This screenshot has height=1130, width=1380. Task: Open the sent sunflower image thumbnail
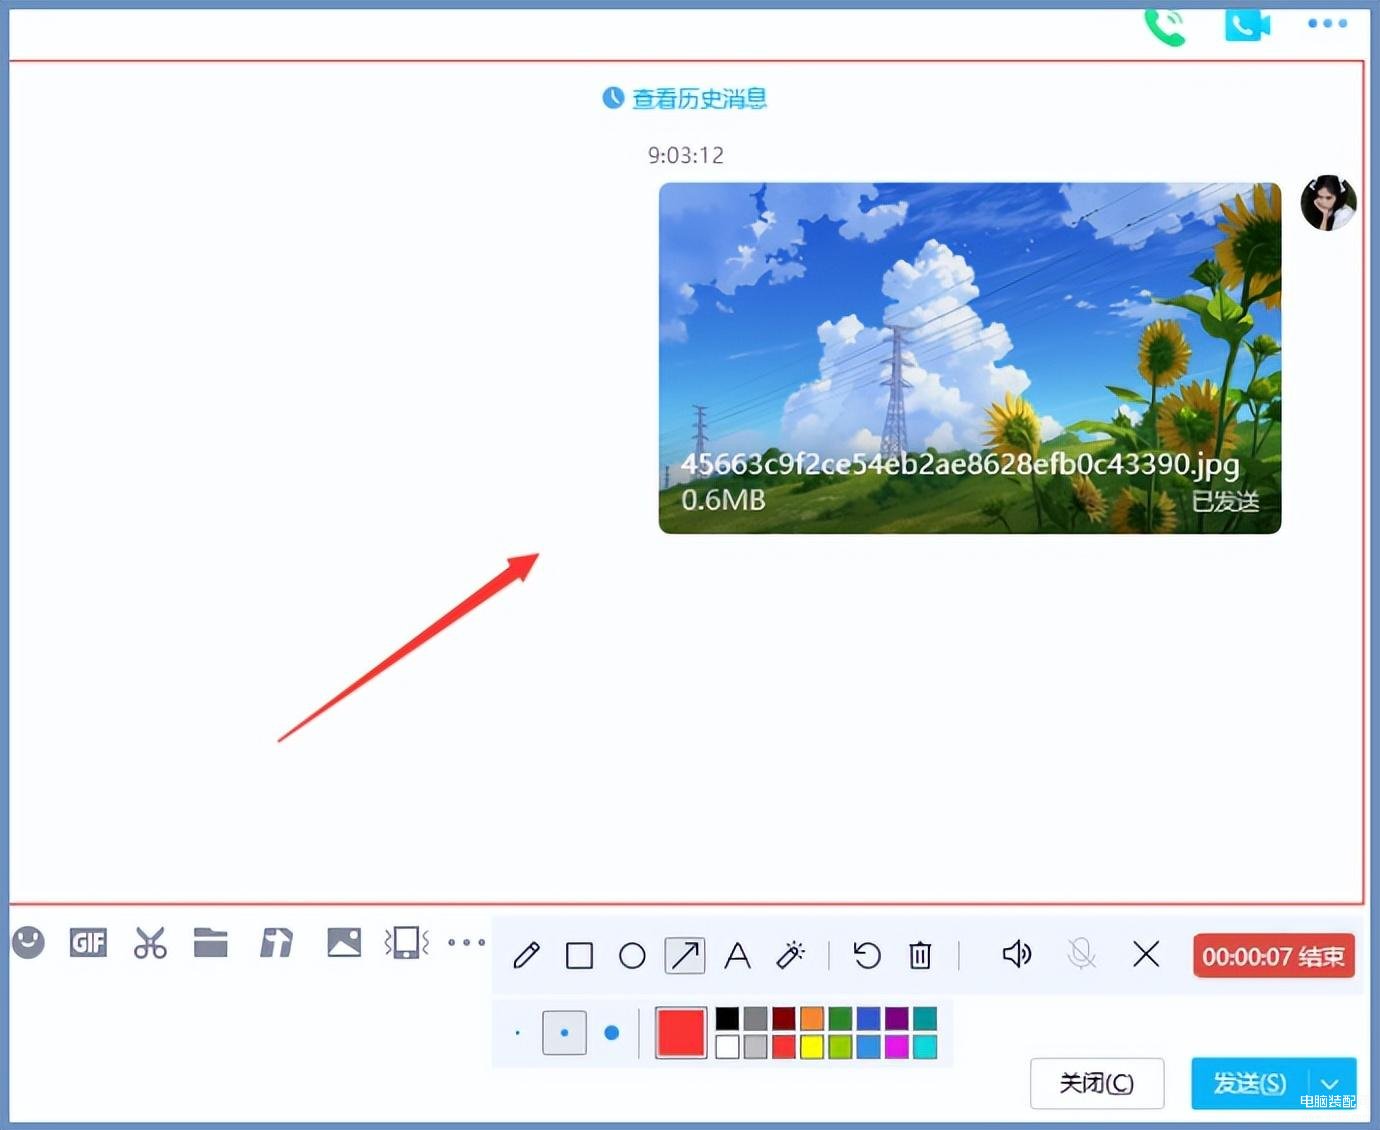tap(970, 358)
